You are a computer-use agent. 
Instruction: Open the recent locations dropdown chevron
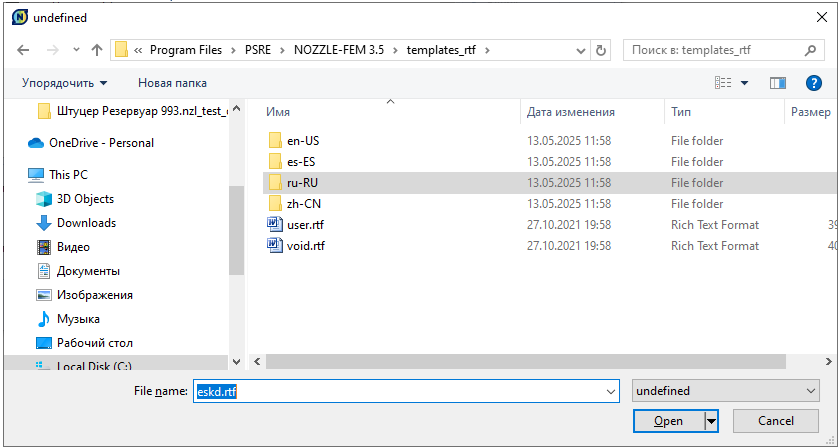[x=76, y=50]
